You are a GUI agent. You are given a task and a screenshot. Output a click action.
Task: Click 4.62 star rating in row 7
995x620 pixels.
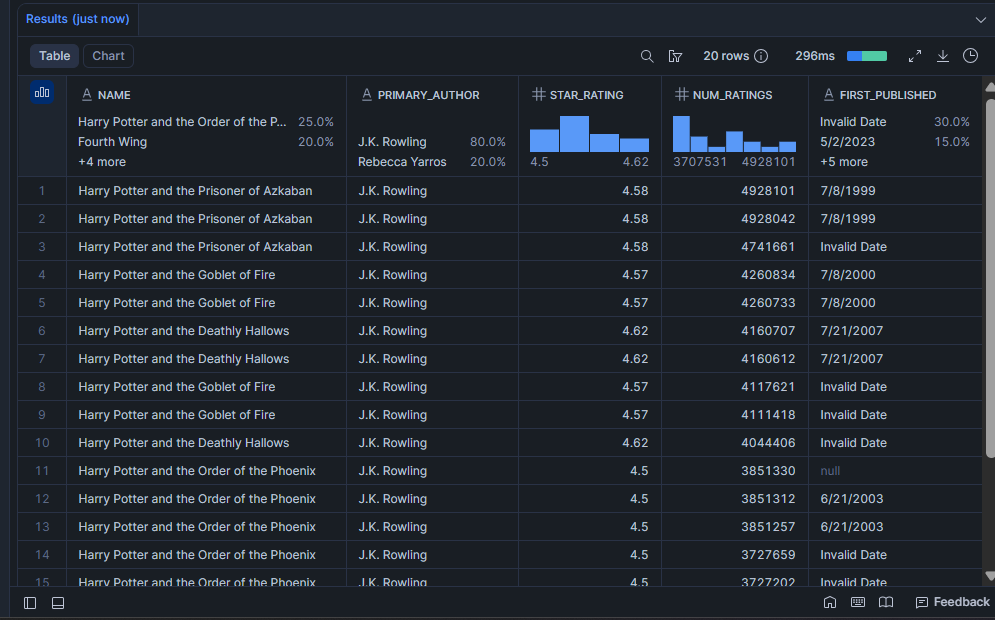pos(590,359)
